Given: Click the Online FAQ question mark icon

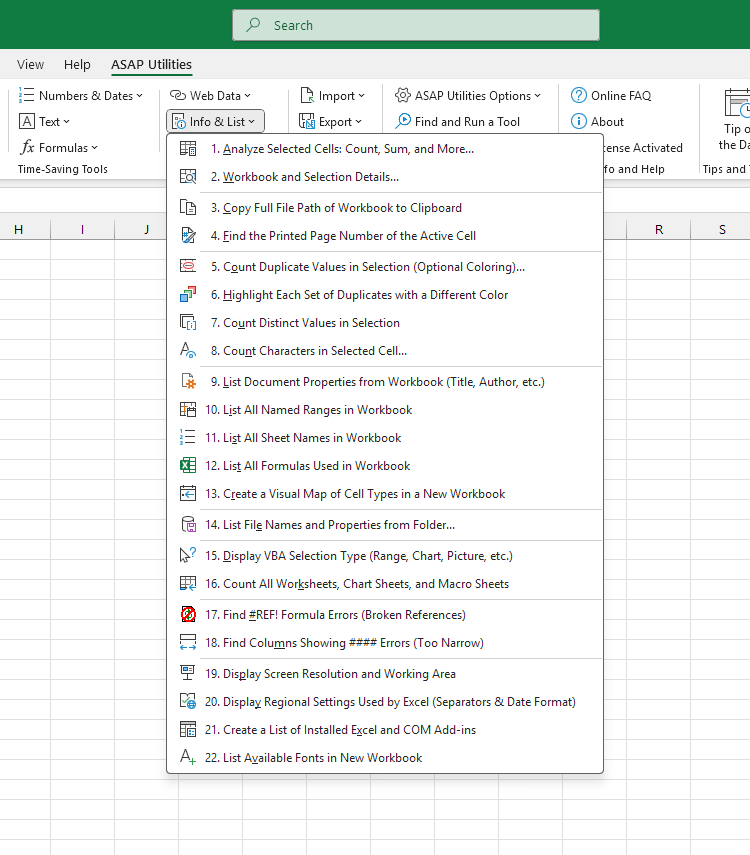Looking at the screenshot, I should (x=579, y=96).
